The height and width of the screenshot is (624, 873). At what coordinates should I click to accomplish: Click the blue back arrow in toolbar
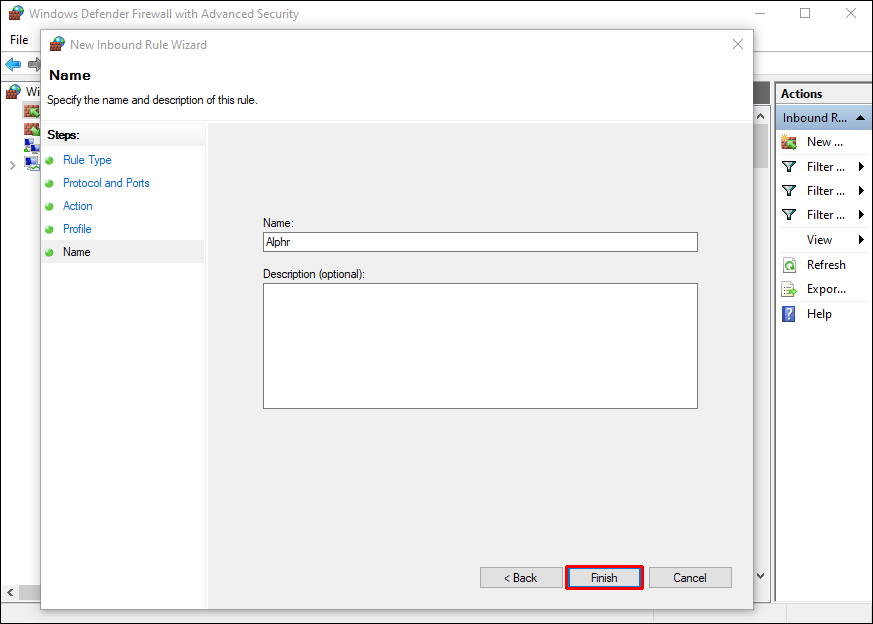[x=13, y=65]
